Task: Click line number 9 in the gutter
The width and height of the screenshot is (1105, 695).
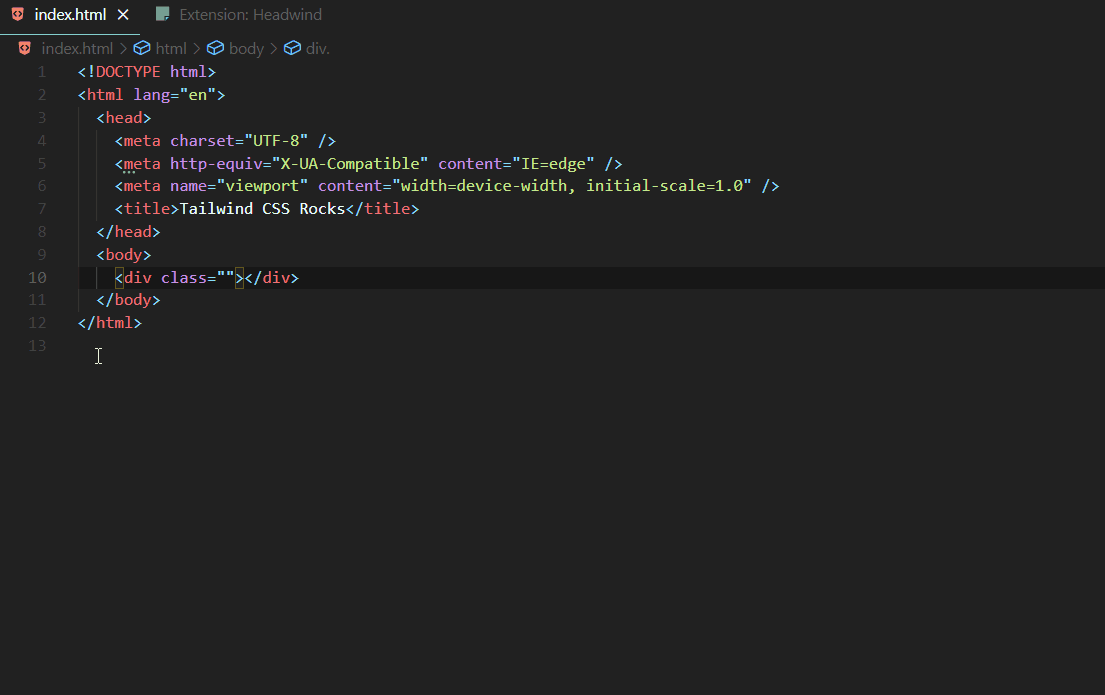Action: (x=42, y=254)
